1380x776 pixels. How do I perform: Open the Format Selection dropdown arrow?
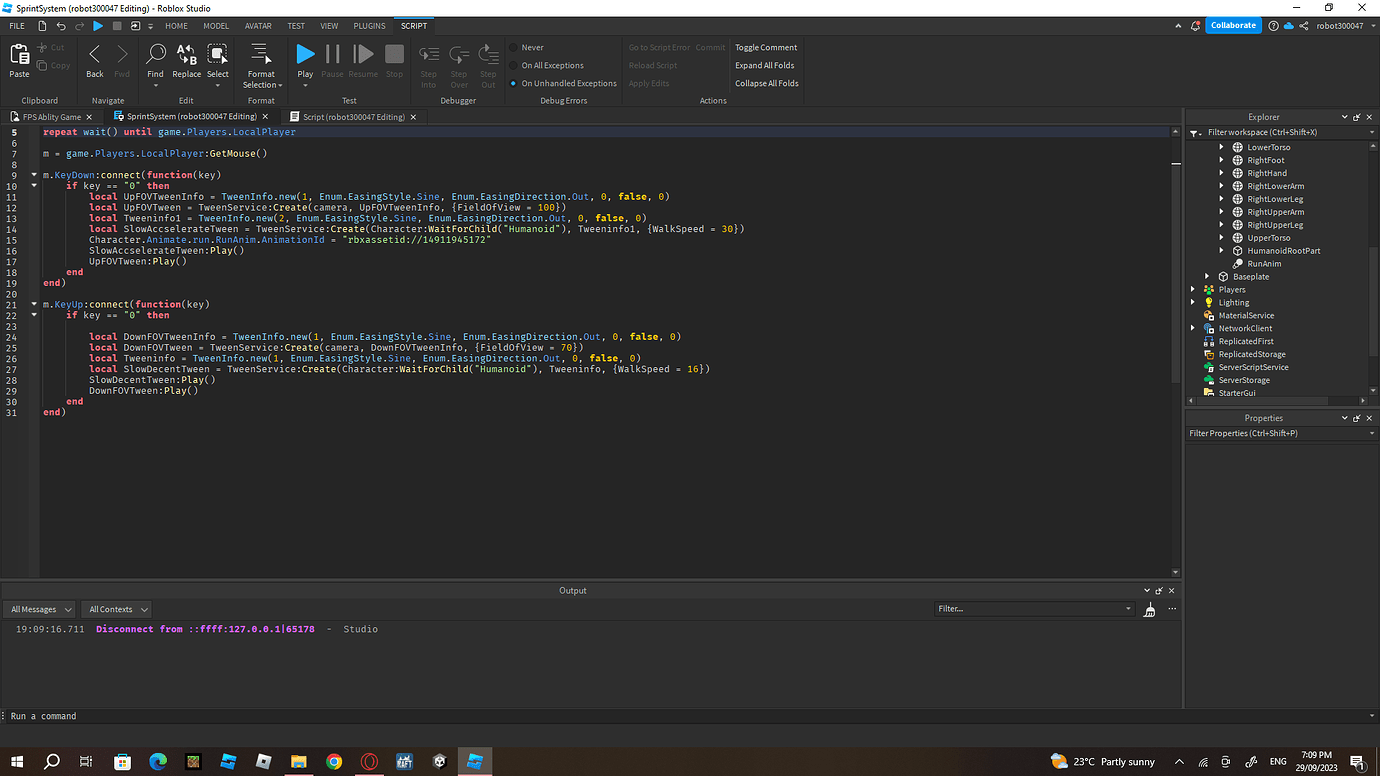(280, 85)
